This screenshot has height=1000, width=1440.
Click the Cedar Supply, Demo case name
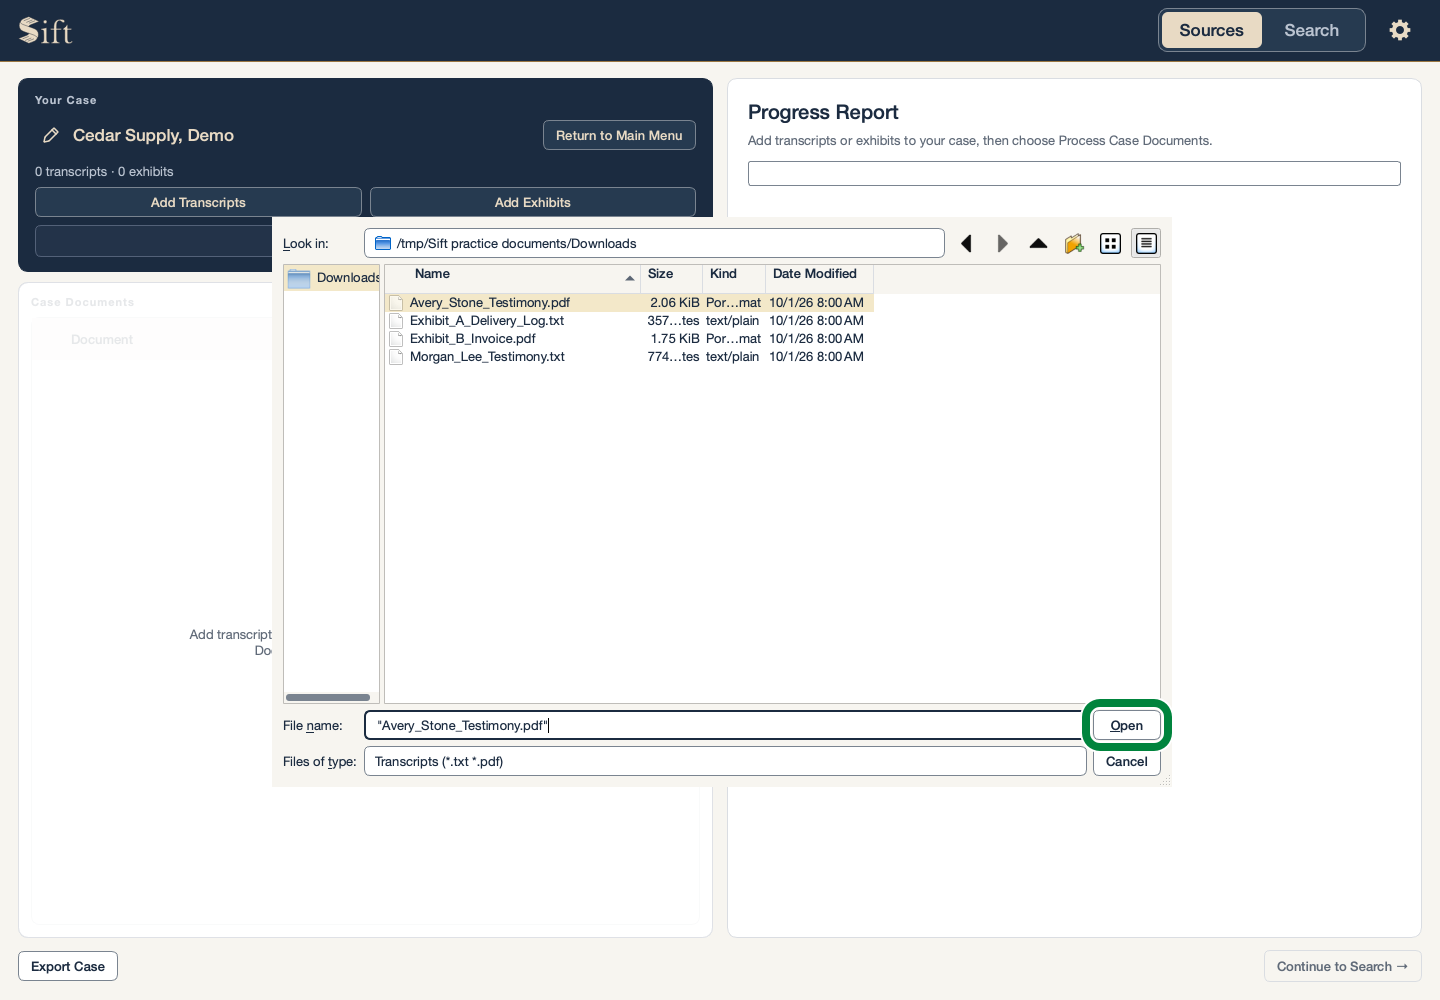point(153,135)
